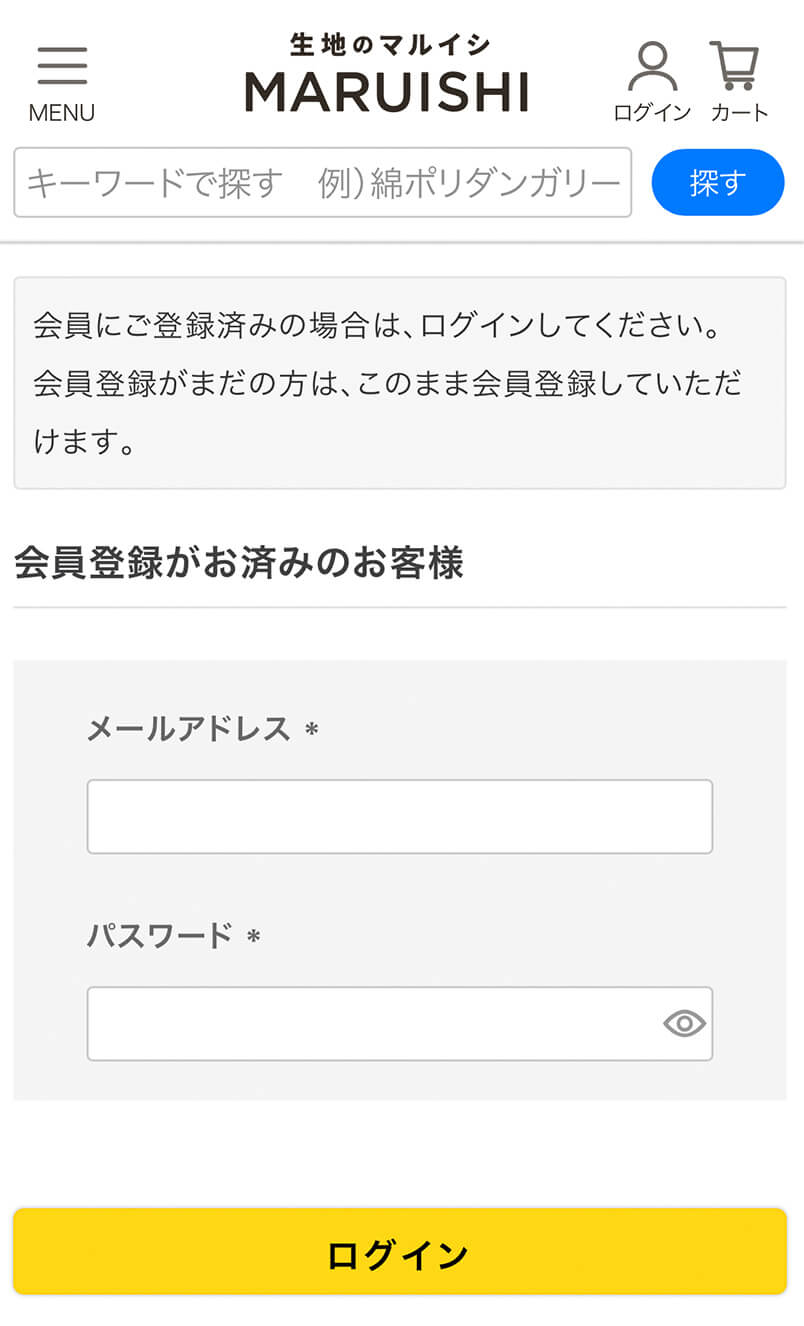Open the shopping cart icon
804x1326 pixels.
pyautogui.click(x=736, y=66)
